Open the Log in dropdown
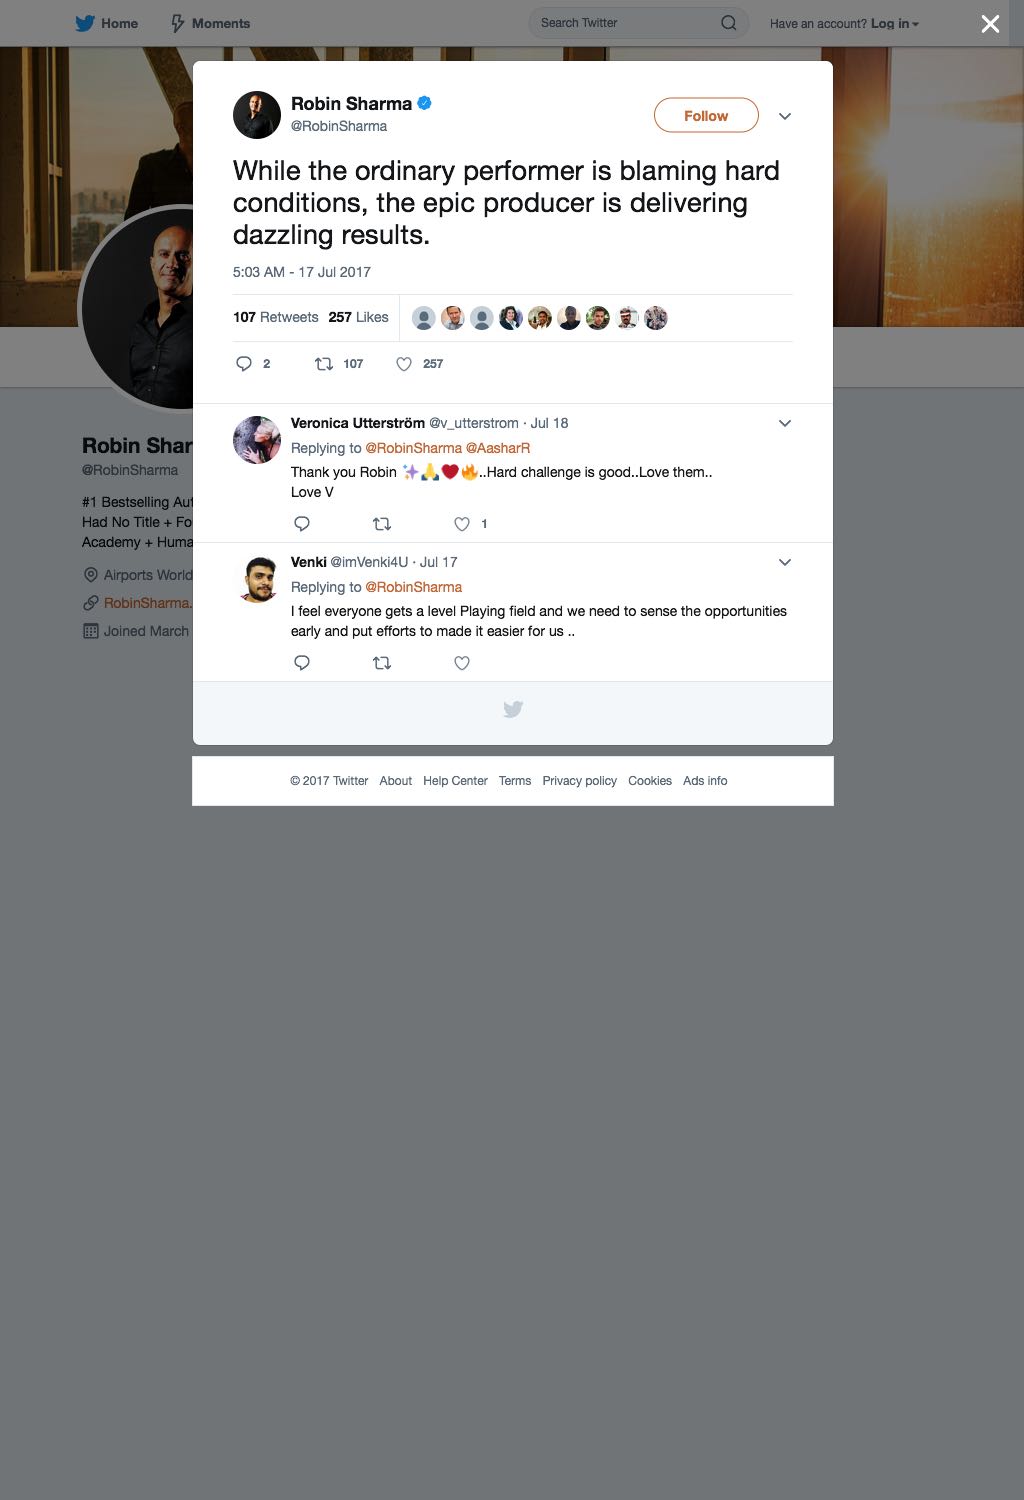Image resolution: width=1024 pixels, height=1500 pixels. (x=895, y=23)
